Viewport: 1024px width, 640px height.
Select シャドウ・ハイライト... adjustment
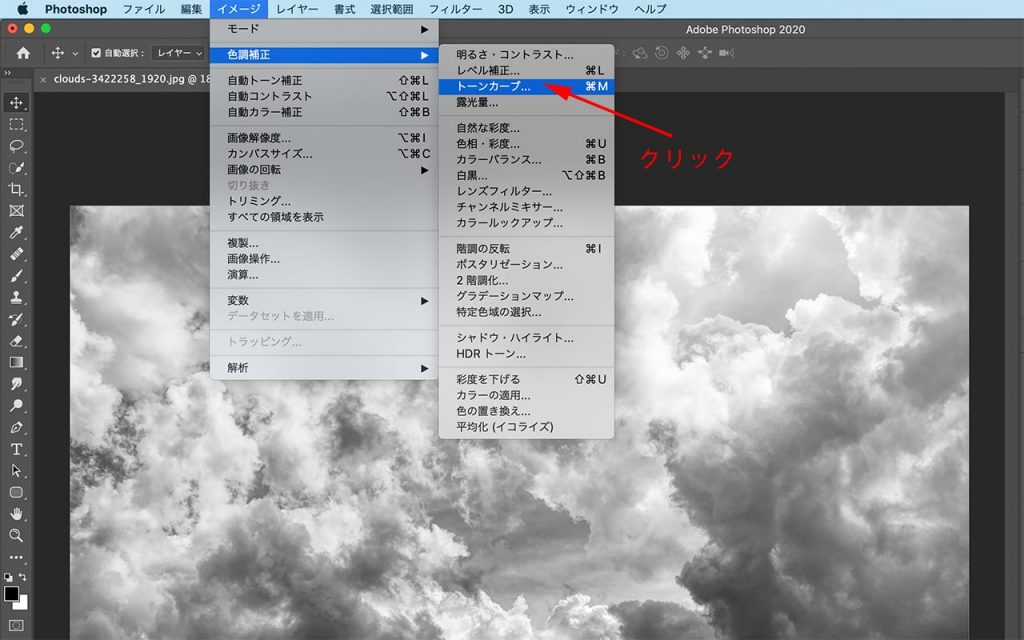point(526,338)
